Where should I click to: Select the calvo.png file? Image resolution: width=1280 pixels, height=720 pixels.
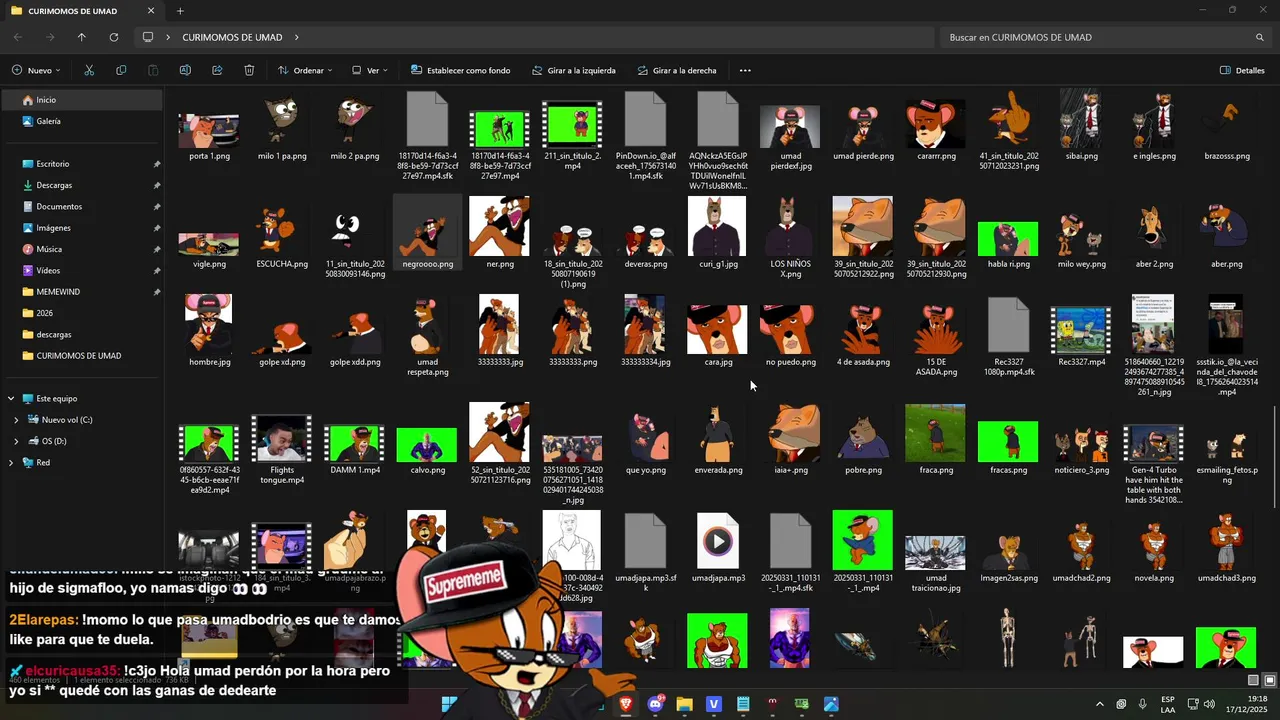pos(427,451)
